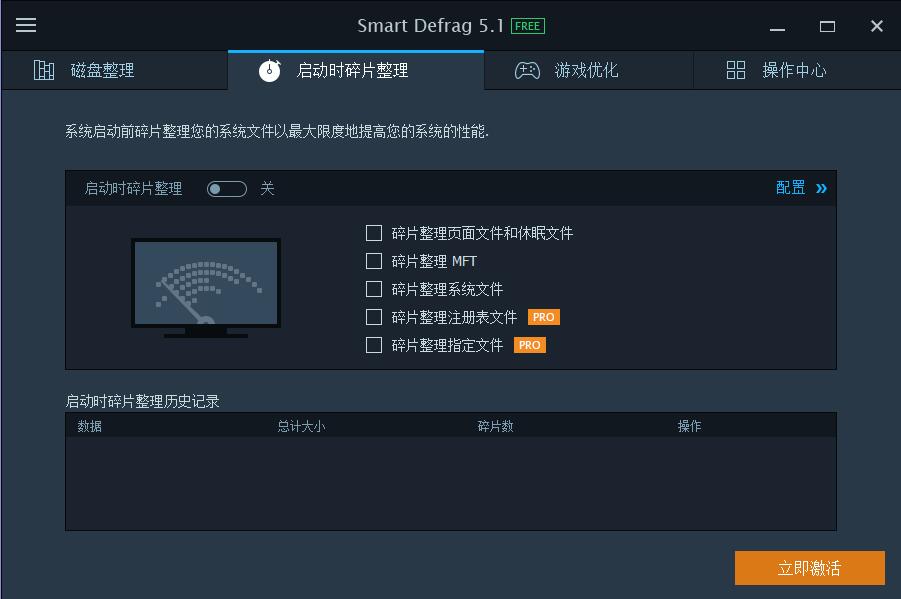Click the boot-time defrag stopwatch icon

[x=269, y=70]
